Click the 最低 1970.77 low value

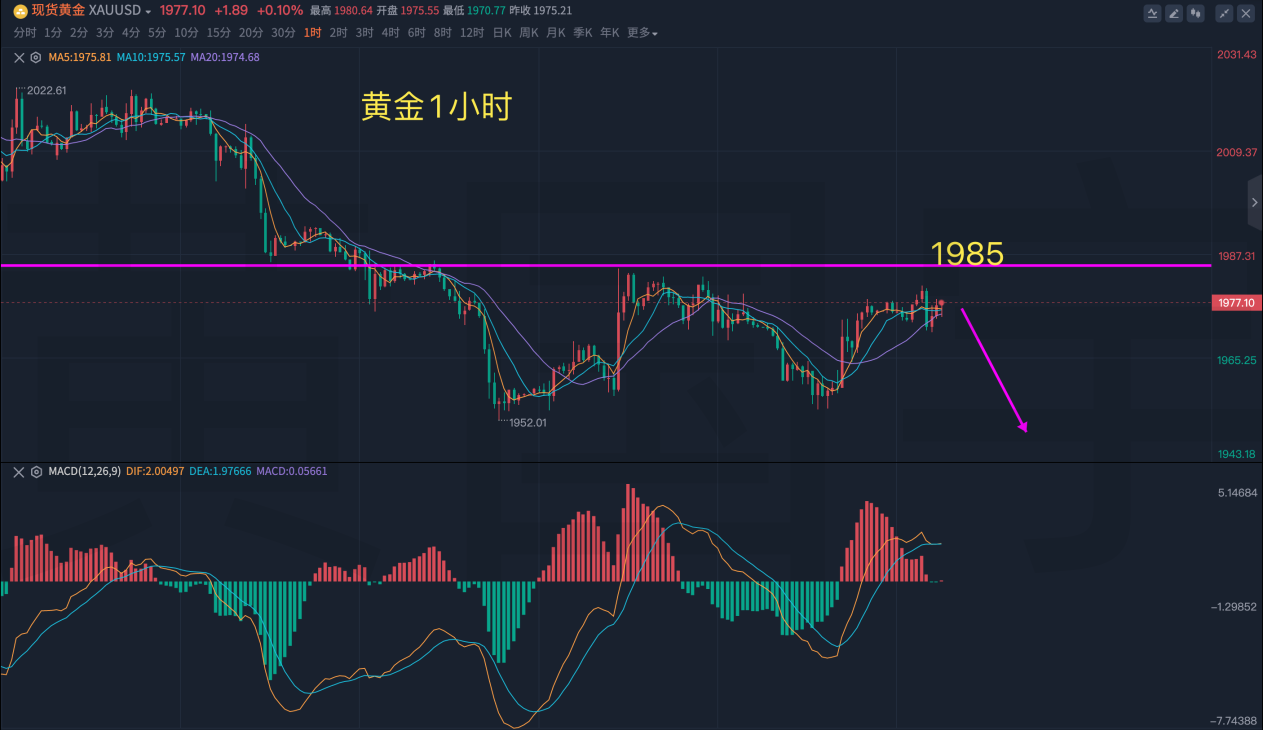point(473,10)
